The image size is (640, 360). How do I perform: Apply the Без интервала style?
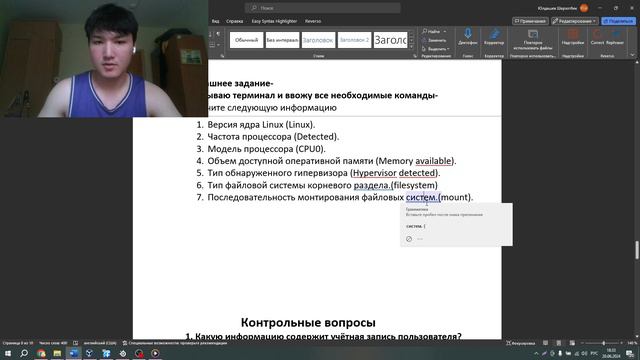pyautogui.click(x=282, y=40)
